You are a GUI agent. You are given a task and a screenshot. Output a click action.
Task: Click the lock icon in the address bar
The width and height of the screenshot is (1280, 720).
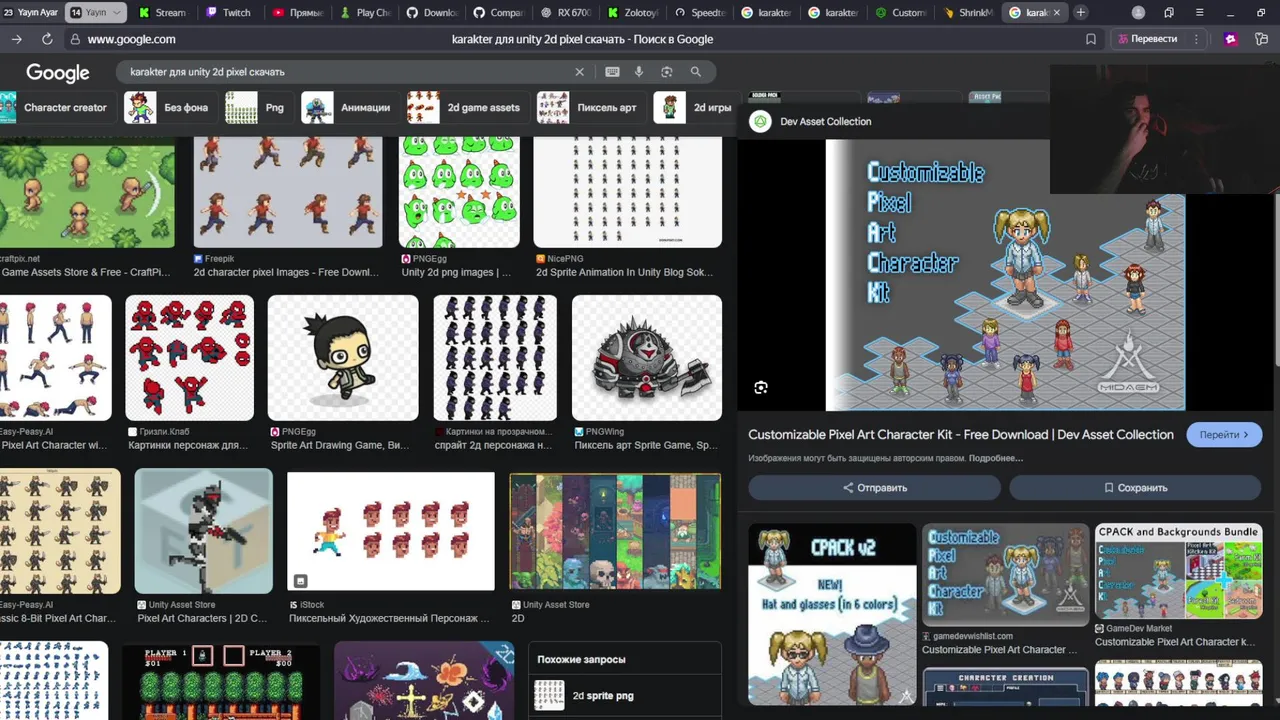pos(75,39)
